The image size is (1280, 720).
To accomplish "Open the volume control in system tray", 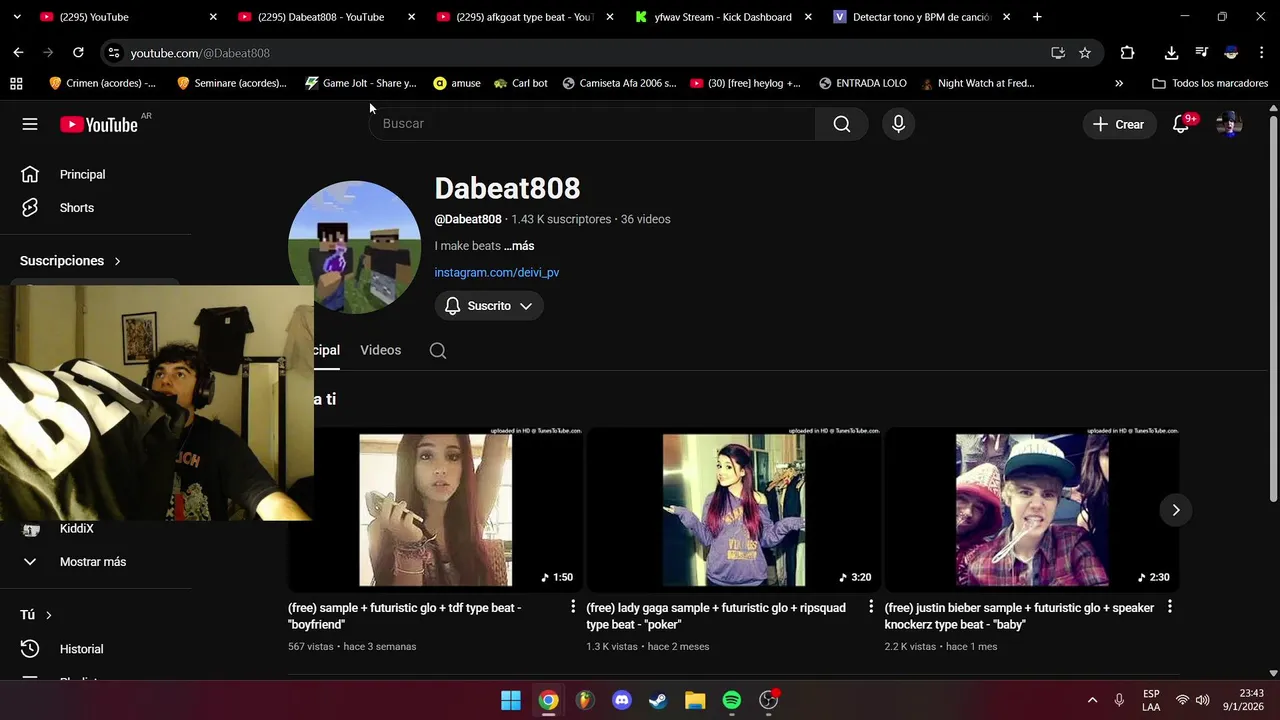I will [x=1202, y=700].
